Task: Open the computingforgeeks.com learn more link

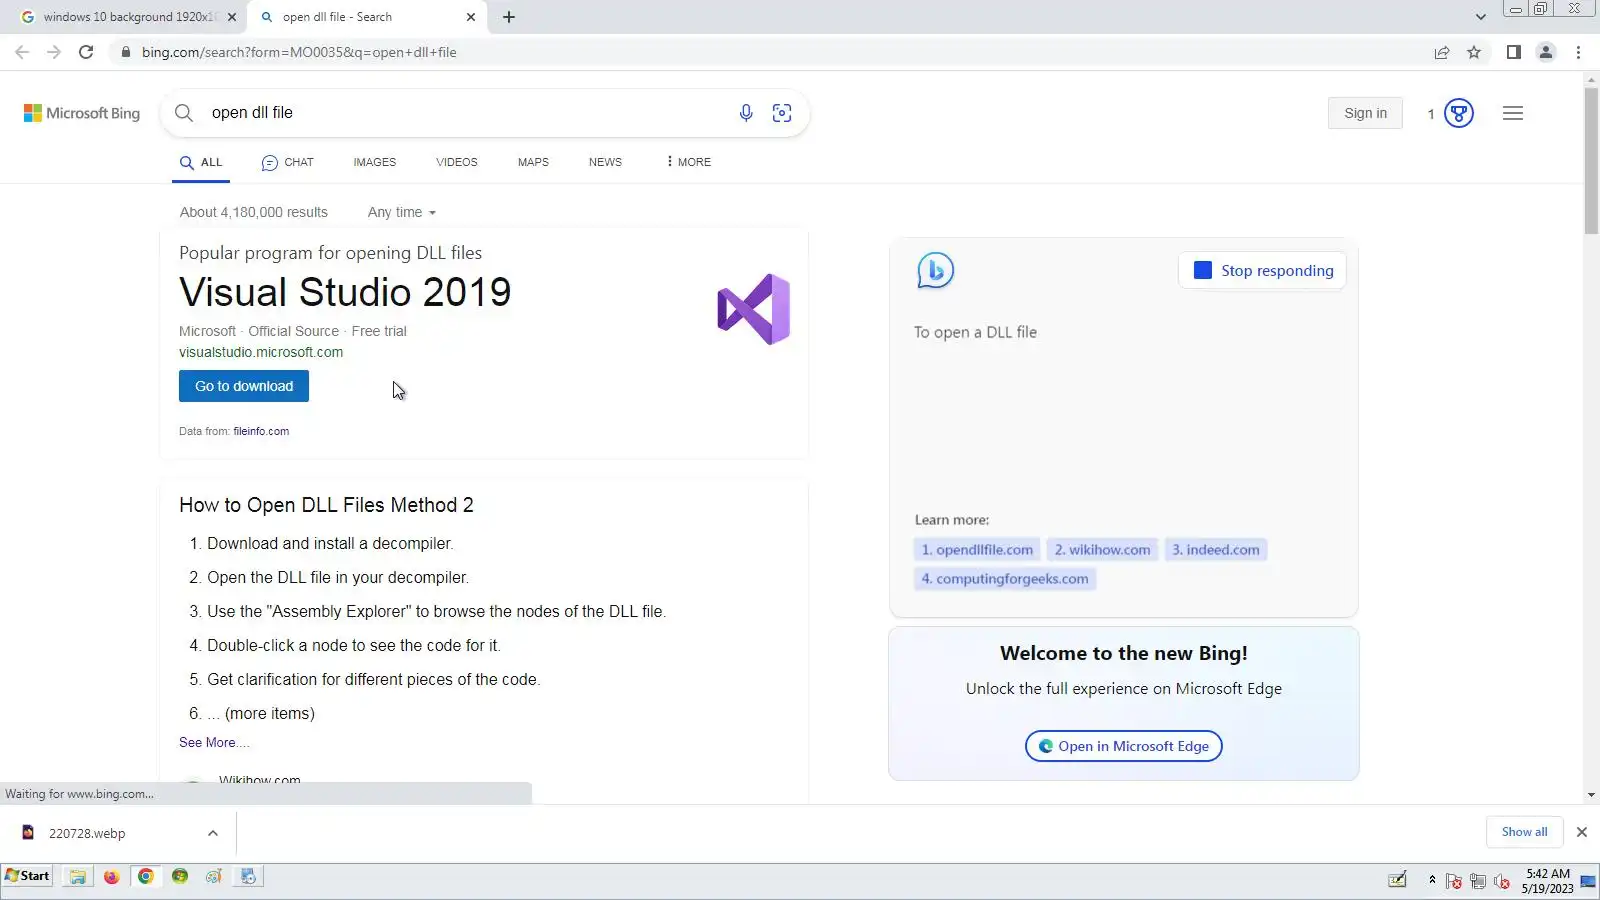Action: pos(1005,579)
